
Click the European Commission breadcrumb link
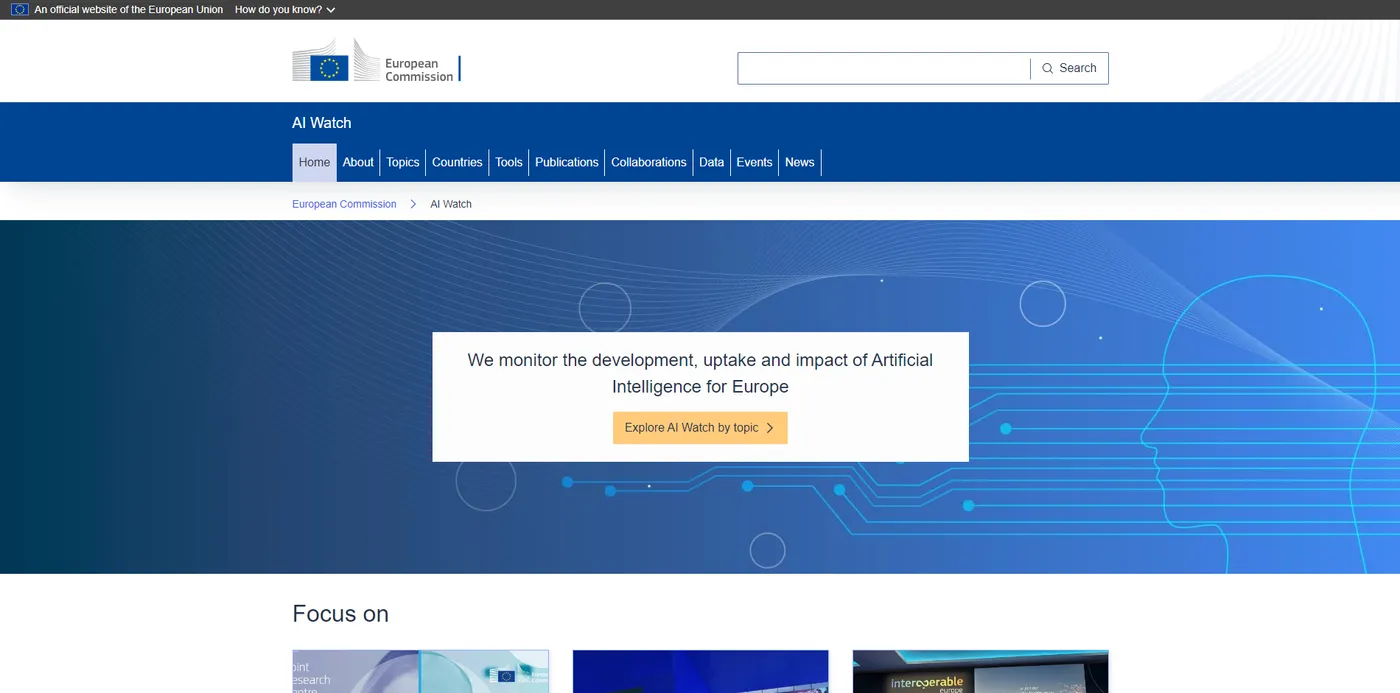tap(344, 204)
